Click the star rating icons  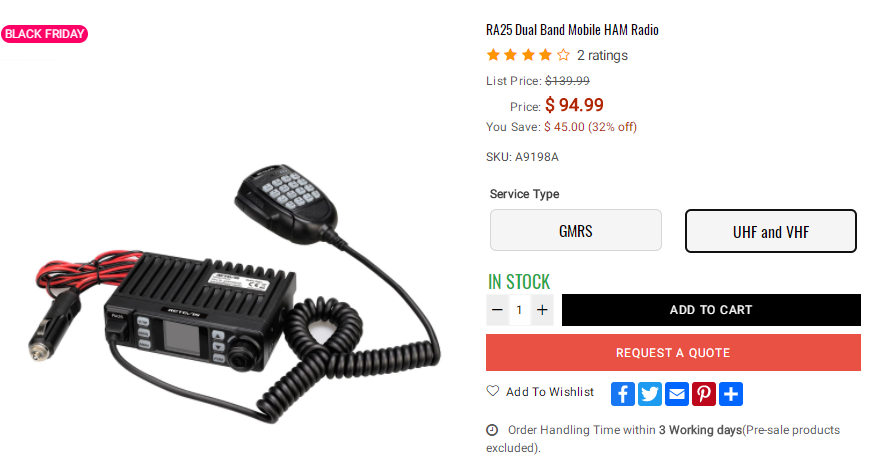pos(528,55)
